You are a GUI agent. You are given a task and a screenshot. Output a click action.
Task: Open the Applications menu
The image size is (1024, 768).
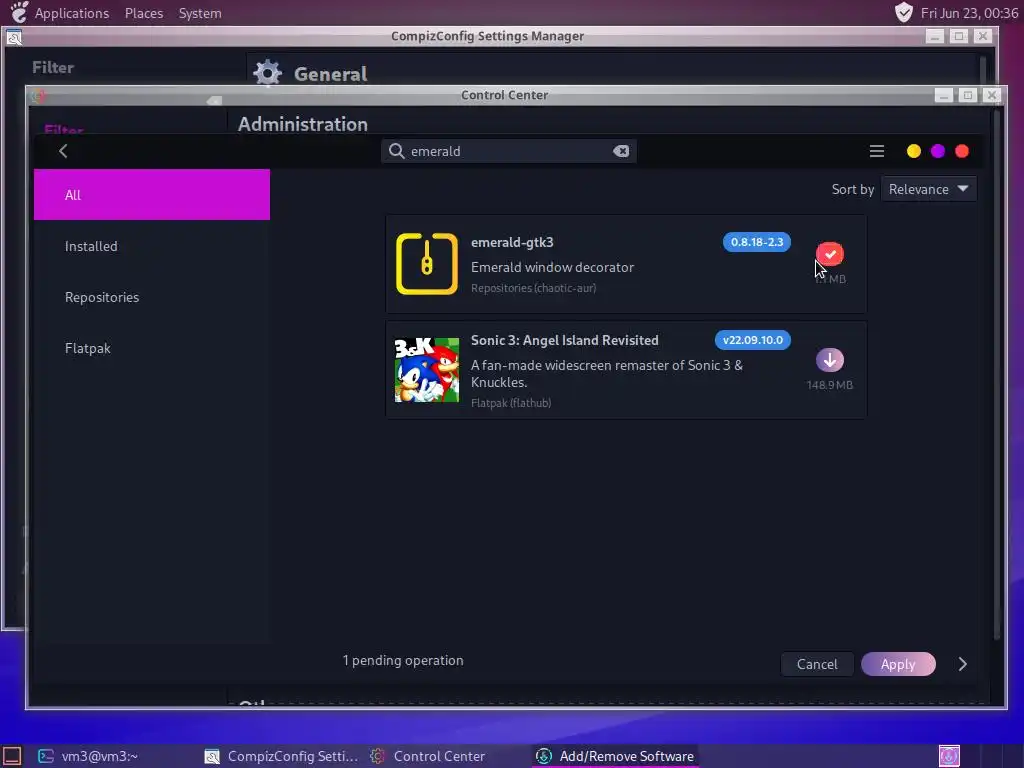(x=72, y=13)
